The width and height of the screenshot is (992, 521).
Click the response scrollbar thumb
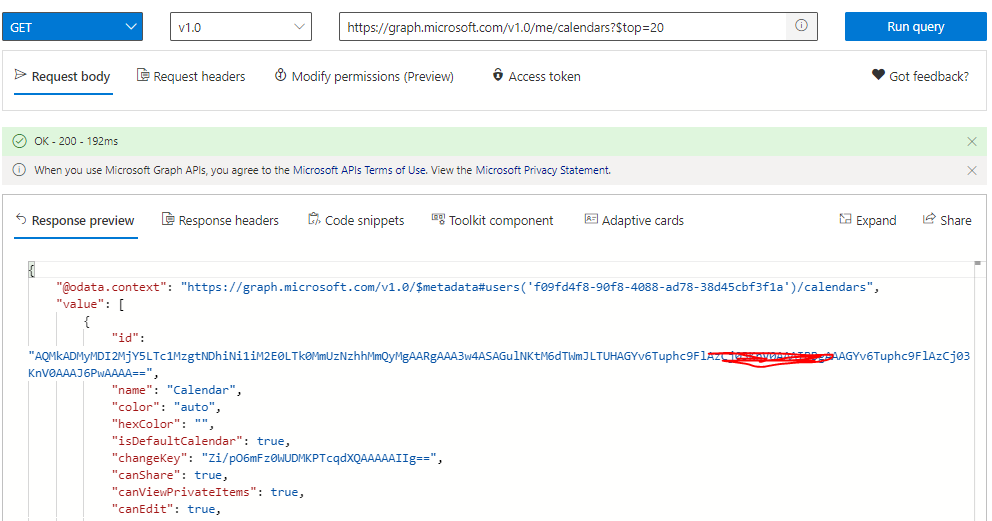click(x=977, y=262)
